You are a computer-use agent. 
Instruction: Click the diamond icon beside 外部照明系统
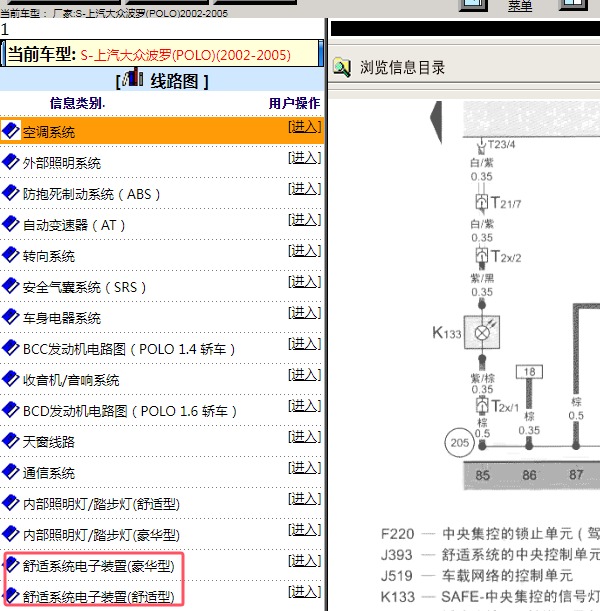(x=11, y=161)
